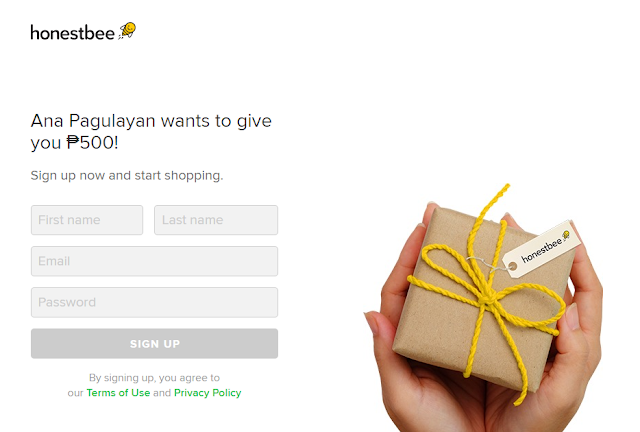Click the punched hole ring on gift tag
This screenshot has height=432, width=640.
click(513, 266)
